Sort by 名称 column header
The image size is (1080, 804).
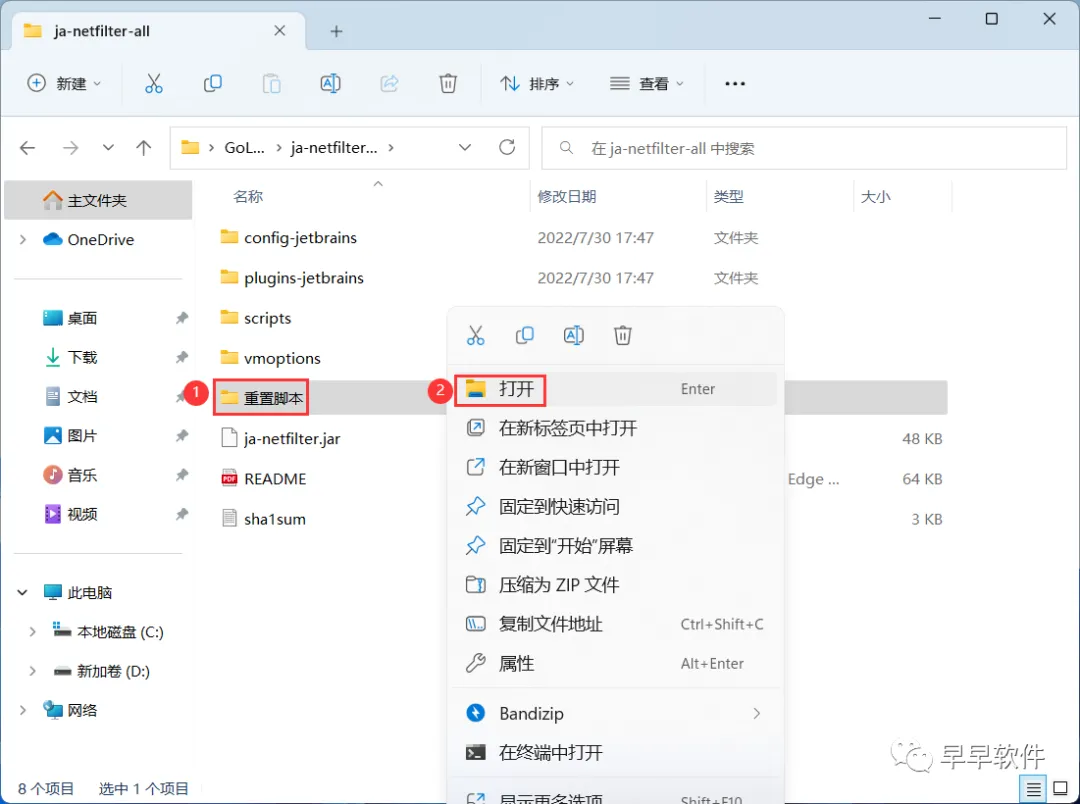click(248, 197)
